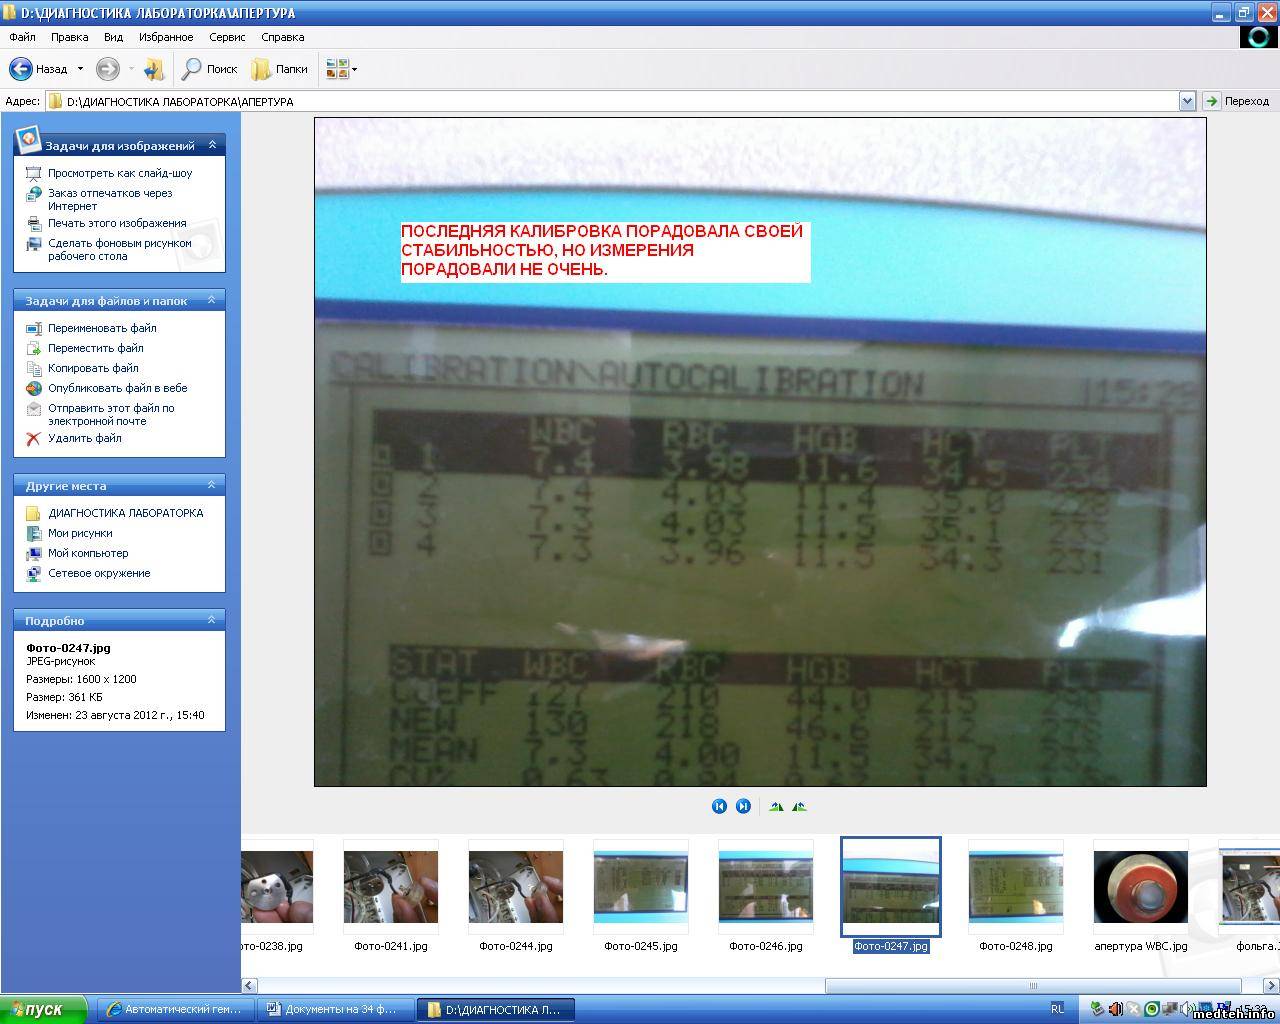Image resolution: width=1280 pixels, height=1024 pixels.
Task: Open the Файл menu
Action: [22, 37]
